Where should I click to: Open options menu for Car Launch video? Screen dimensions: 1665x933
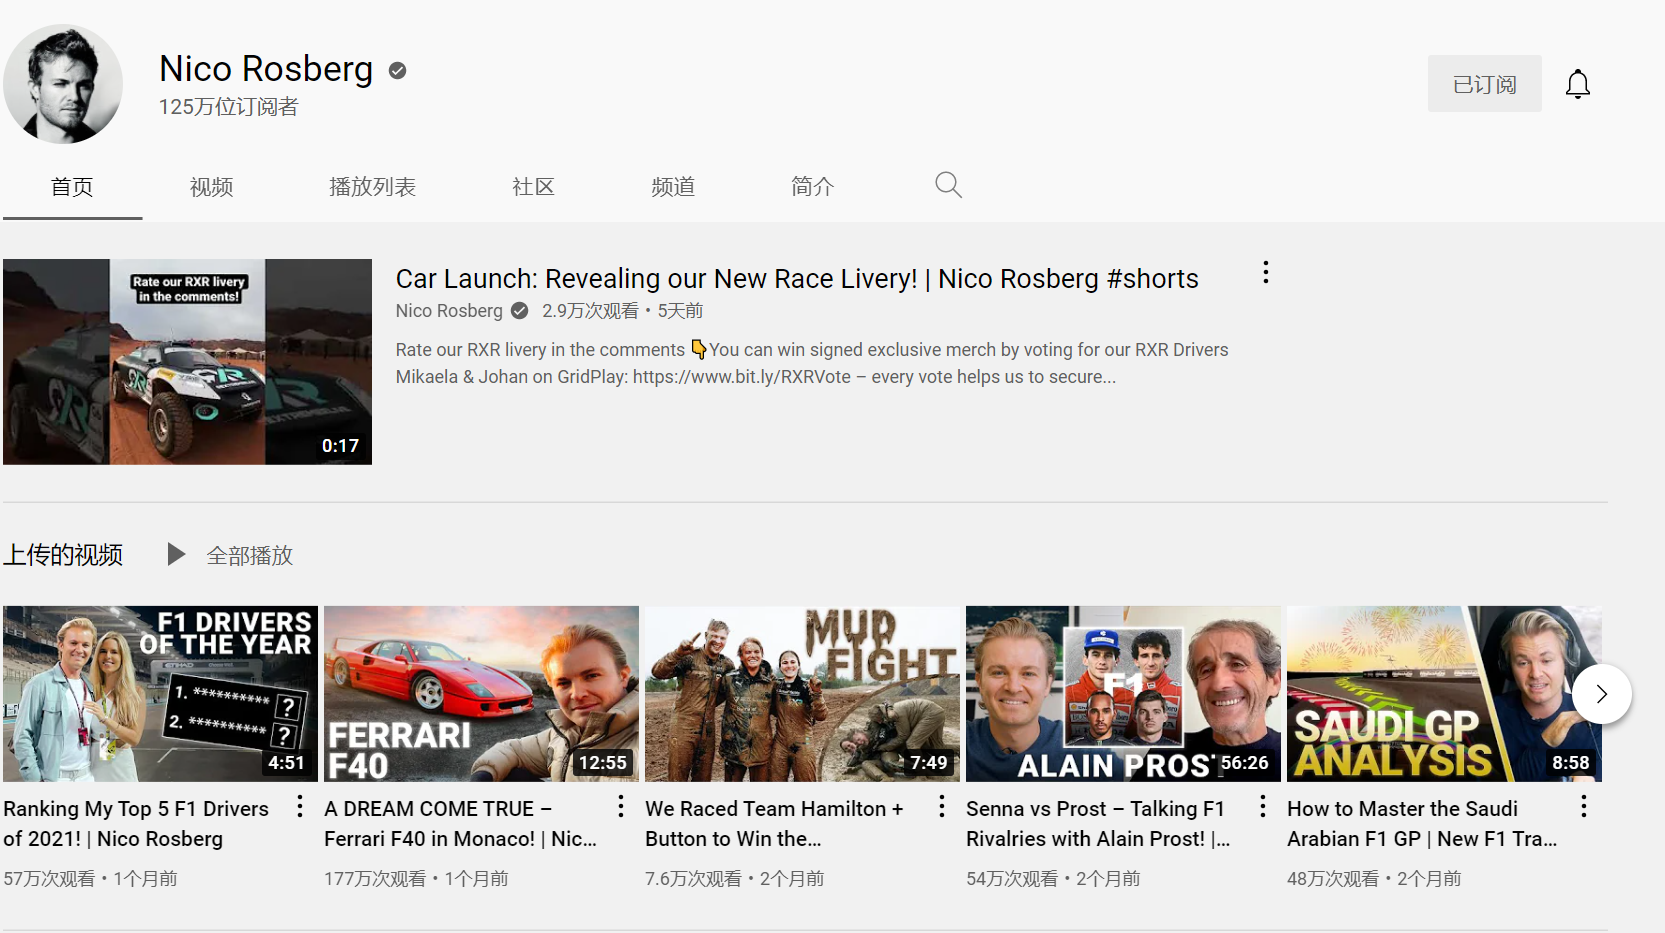pos(1265,273)
